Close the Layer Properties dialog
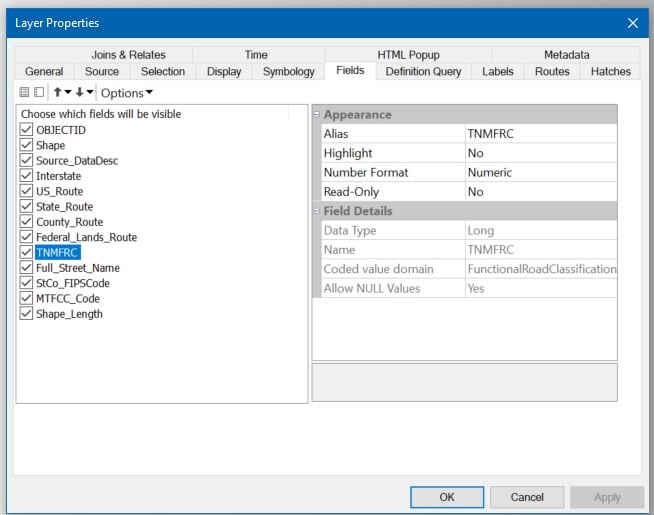654x515 pixels. pos(632,23)
